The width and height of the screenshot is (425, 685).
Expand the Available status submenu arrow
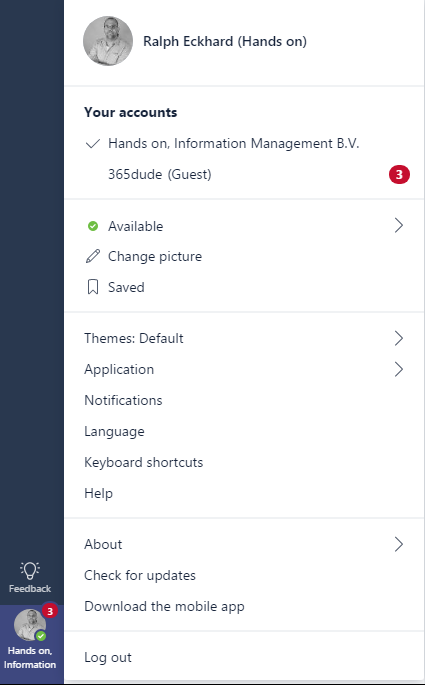[398, 226]
